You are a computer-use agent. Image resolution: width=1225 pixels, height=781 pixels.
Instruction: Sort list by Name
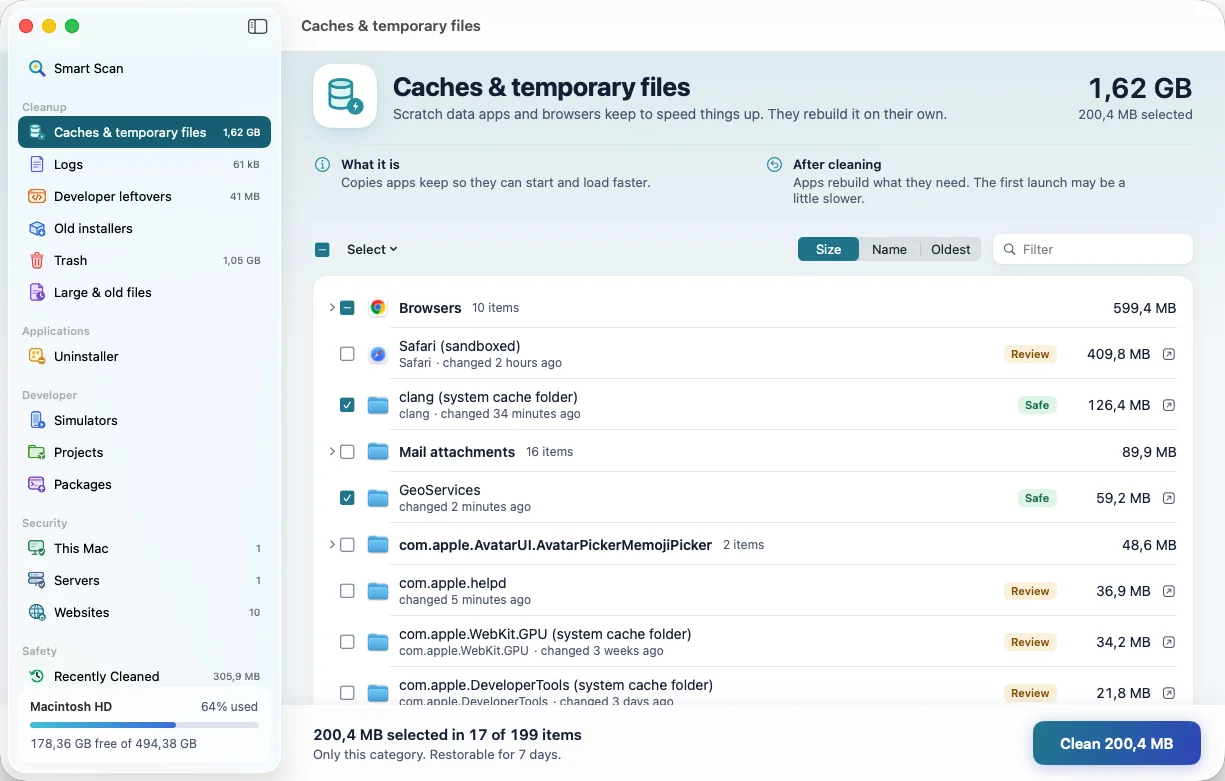pyautogui.click(x=889, y=249)
